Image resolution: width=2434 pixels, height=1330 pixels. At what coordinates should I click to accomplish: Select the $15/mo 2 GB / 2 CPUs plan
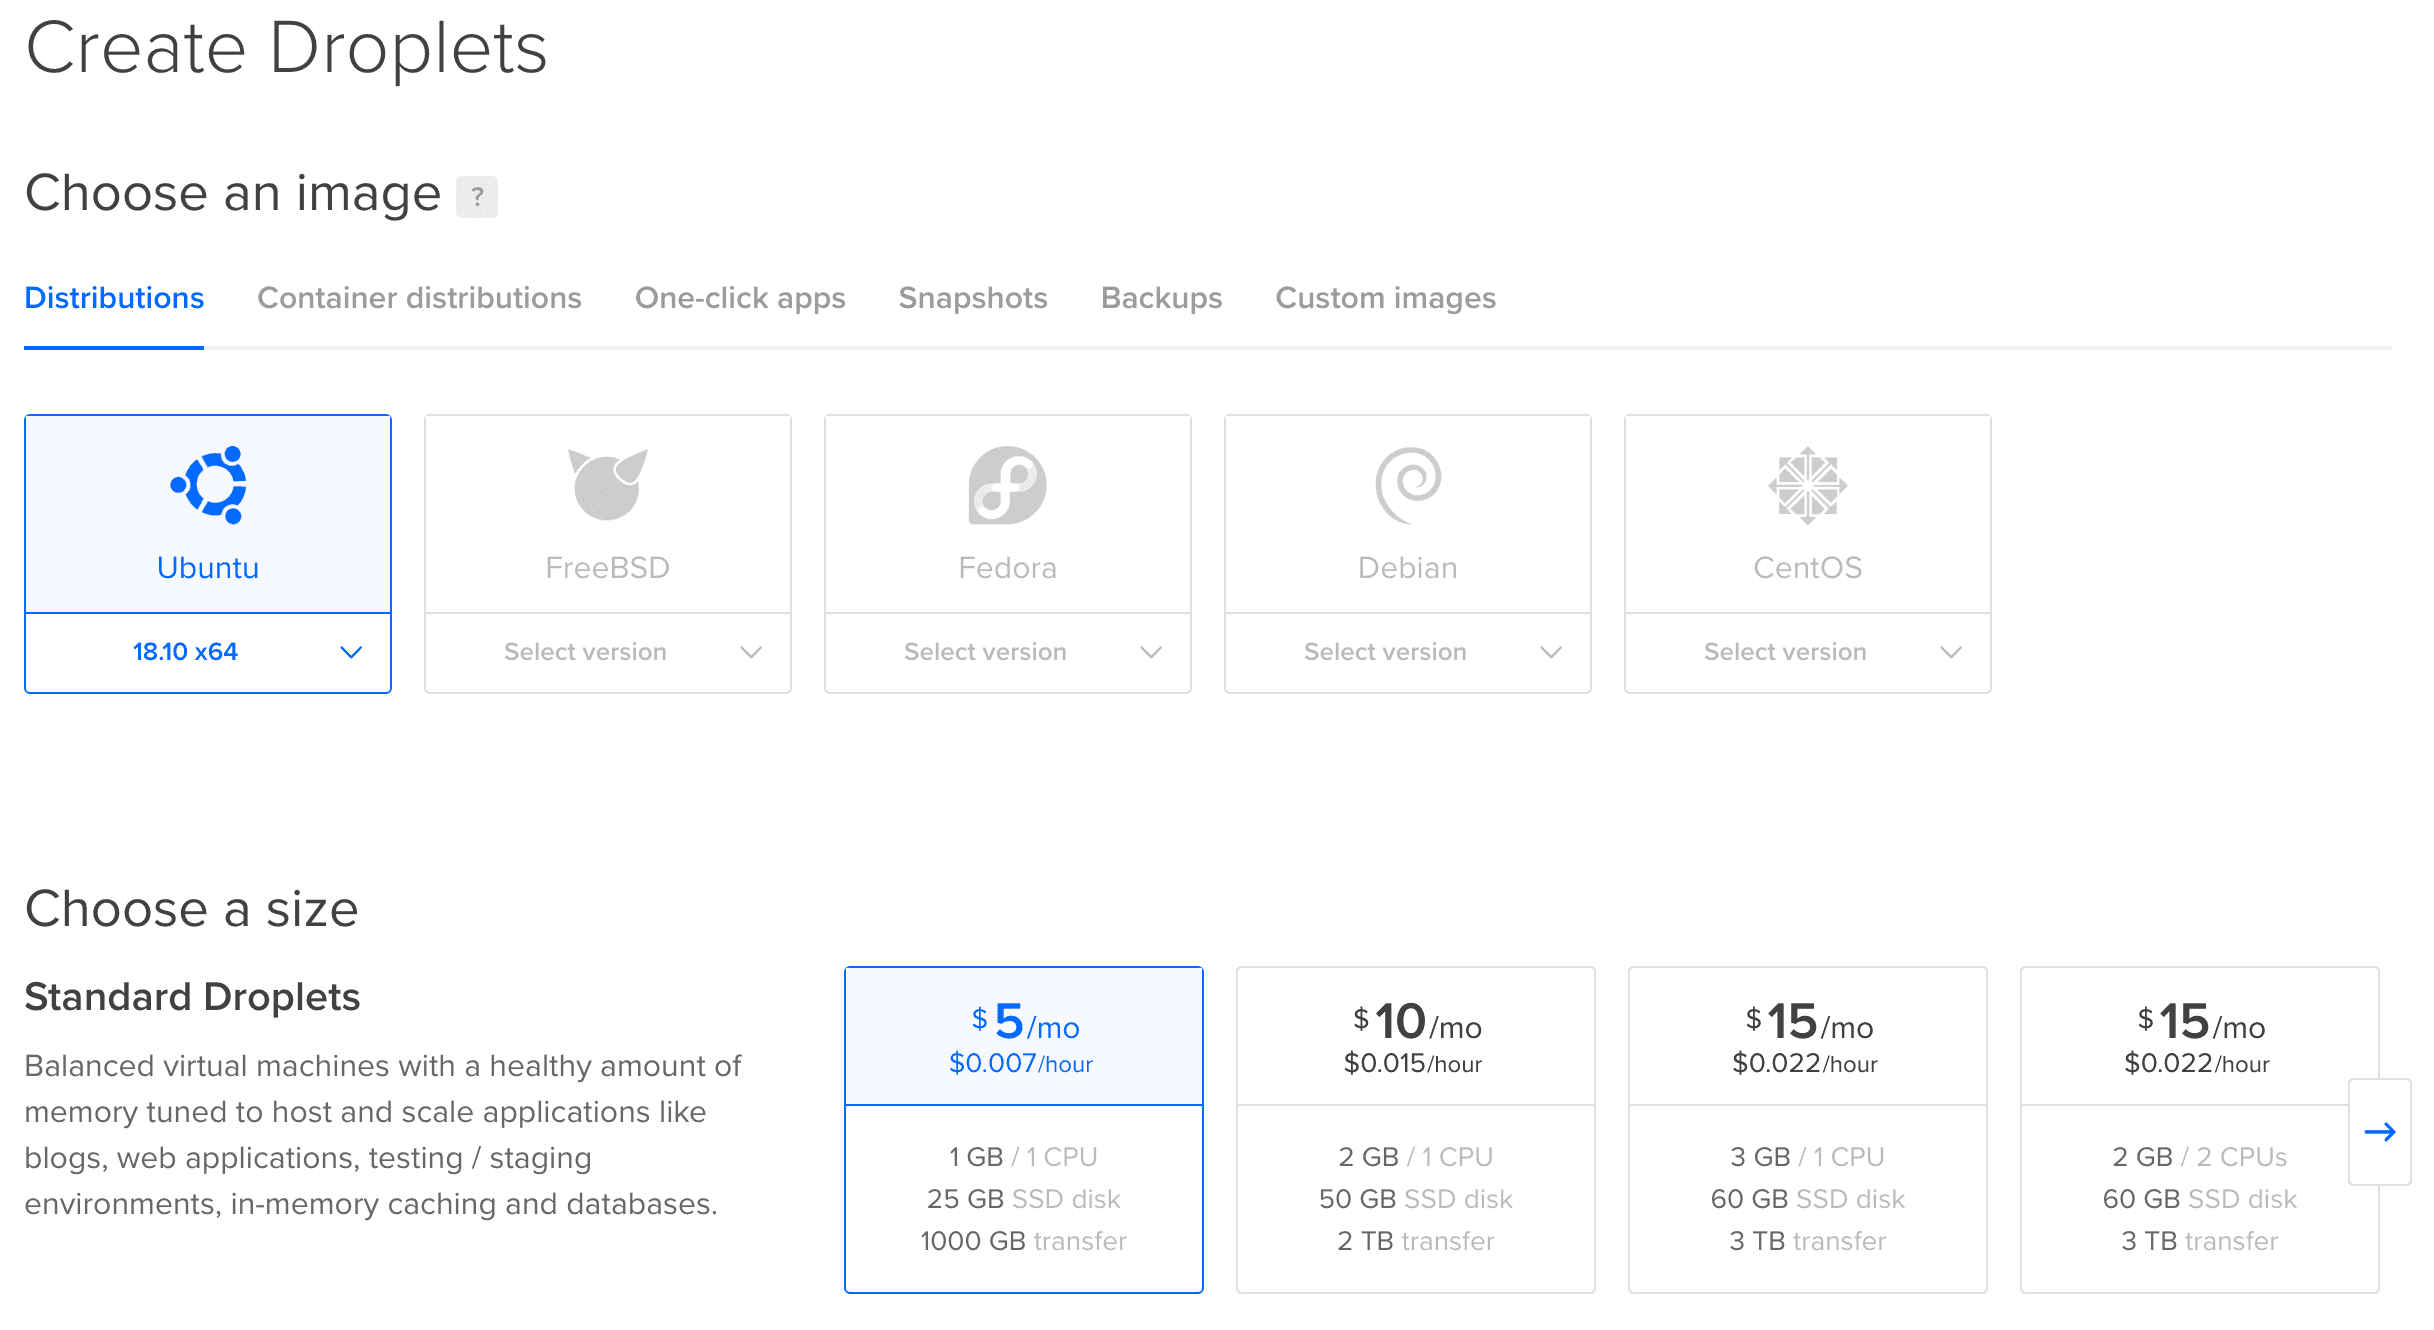pos(2200,1130)
